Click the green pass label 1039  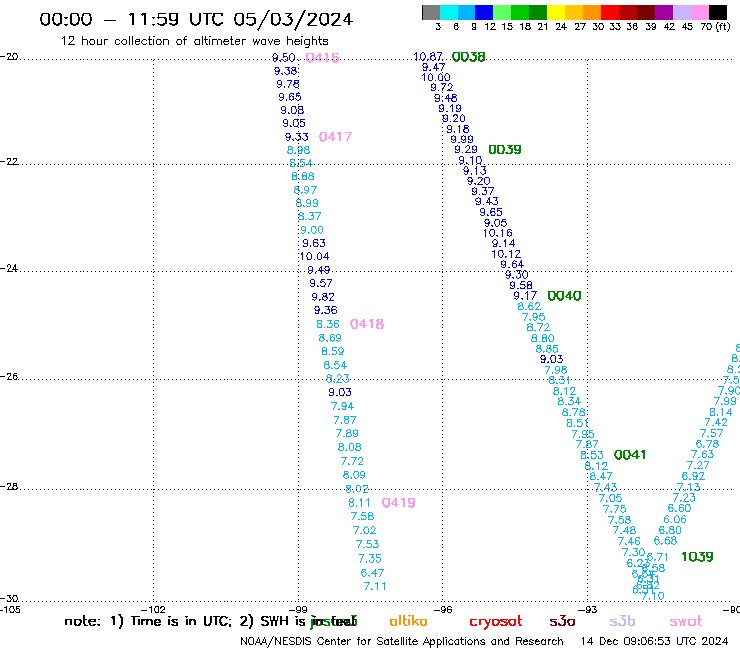698,557
